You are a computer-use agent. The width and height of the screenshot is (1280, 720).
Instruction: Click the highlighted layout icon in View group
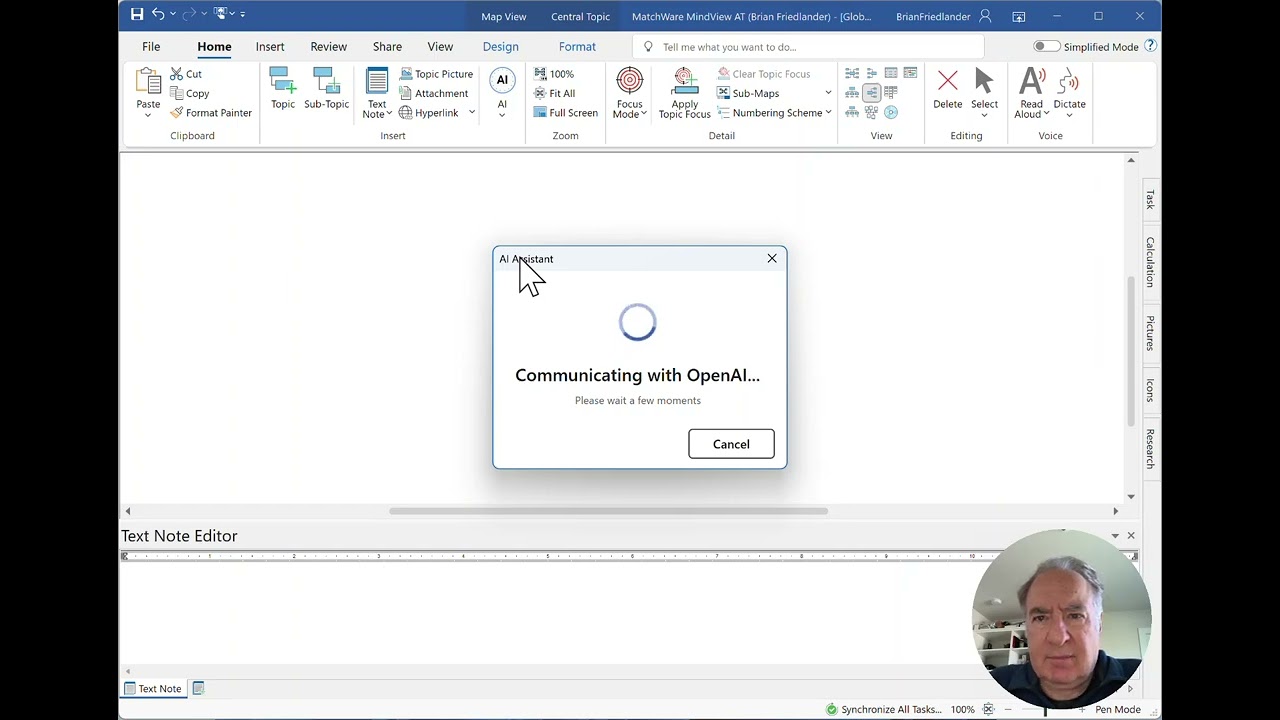871,93
